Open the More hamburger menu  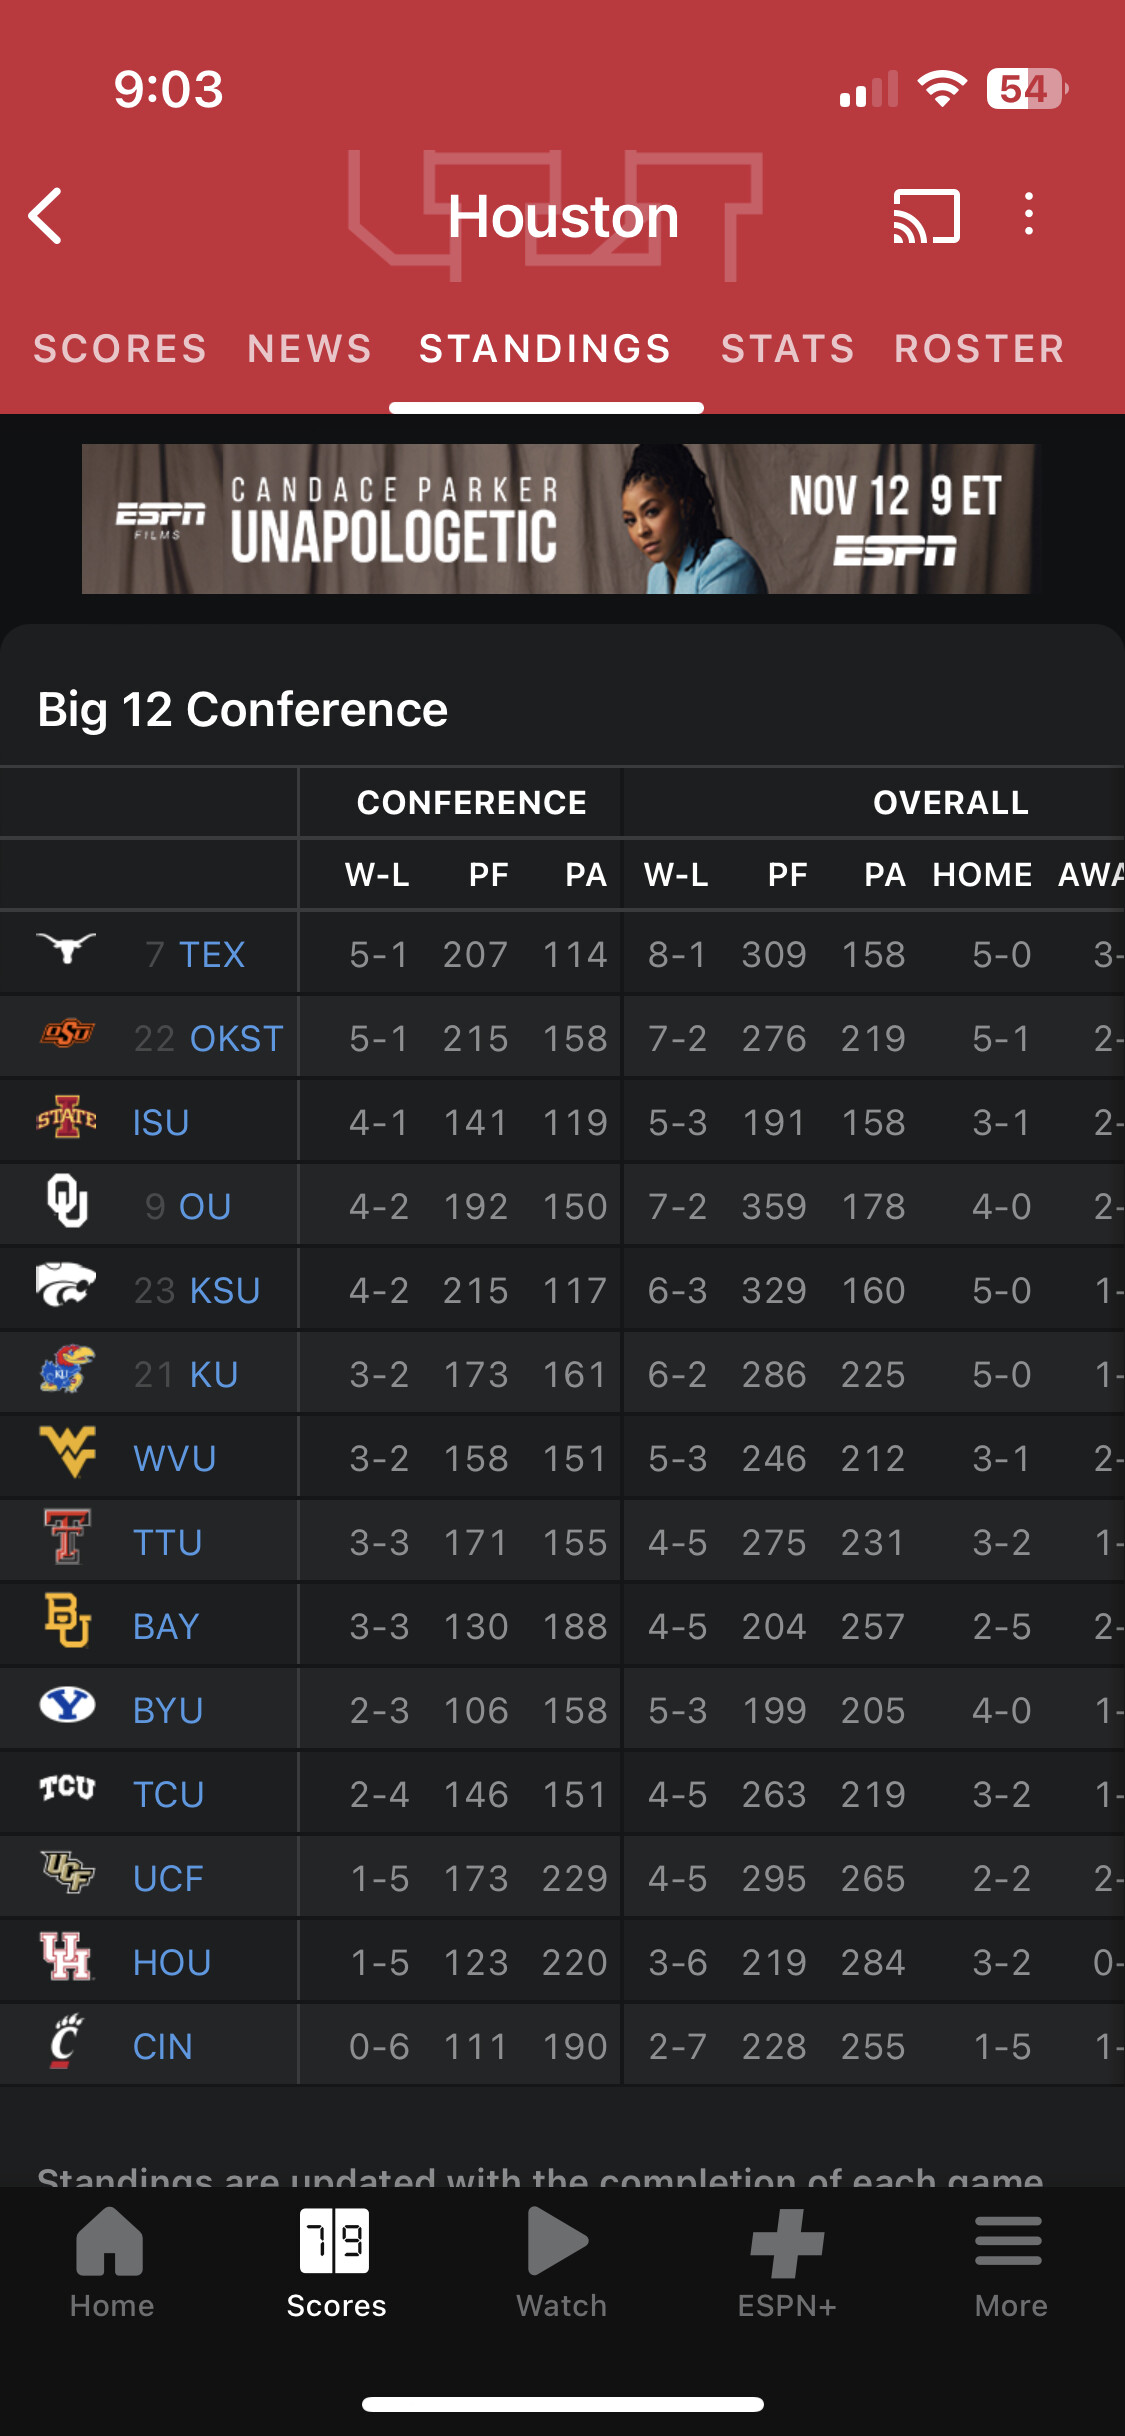[x=1009, y=2240]
